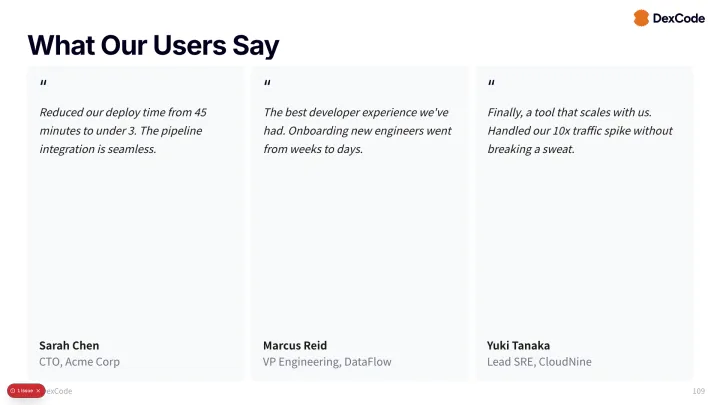This screenshot has width=720, height=405.
Task: Select the Yuki Tanaka author name
Action: click(x=518, y=345)
